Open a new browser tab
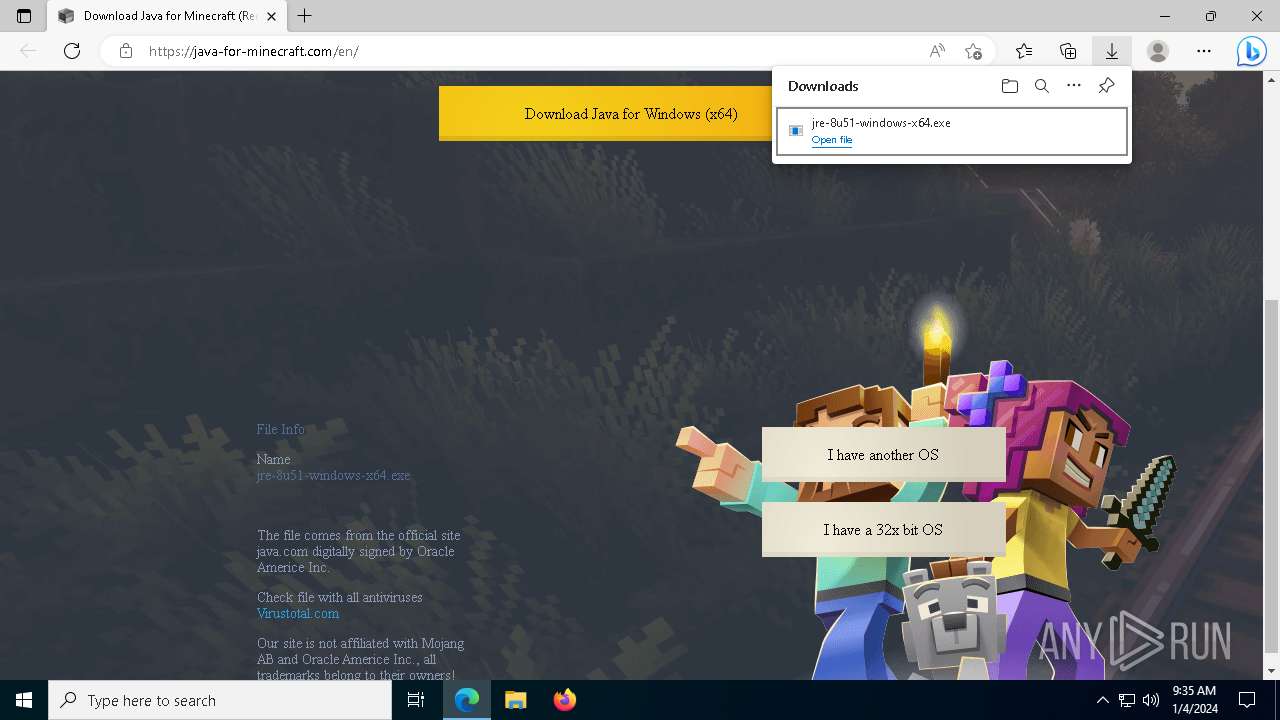 click(x=305, y=16)
